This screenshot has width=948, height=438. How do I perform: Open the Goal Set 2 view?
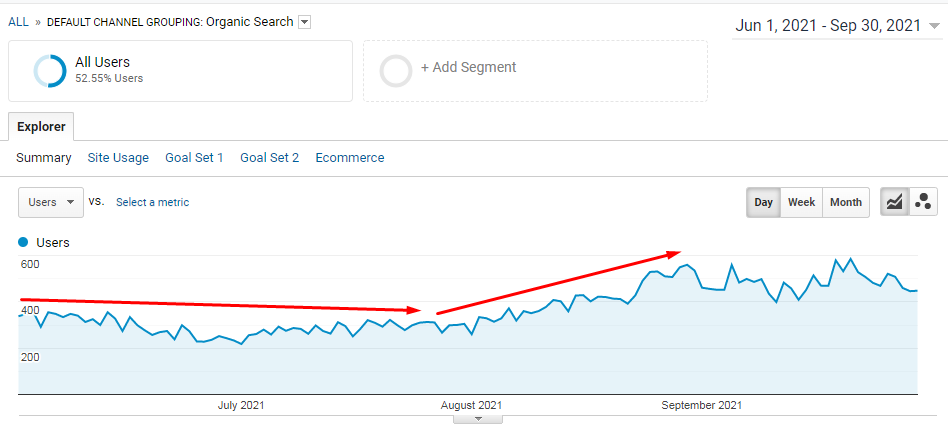[269, 158]
